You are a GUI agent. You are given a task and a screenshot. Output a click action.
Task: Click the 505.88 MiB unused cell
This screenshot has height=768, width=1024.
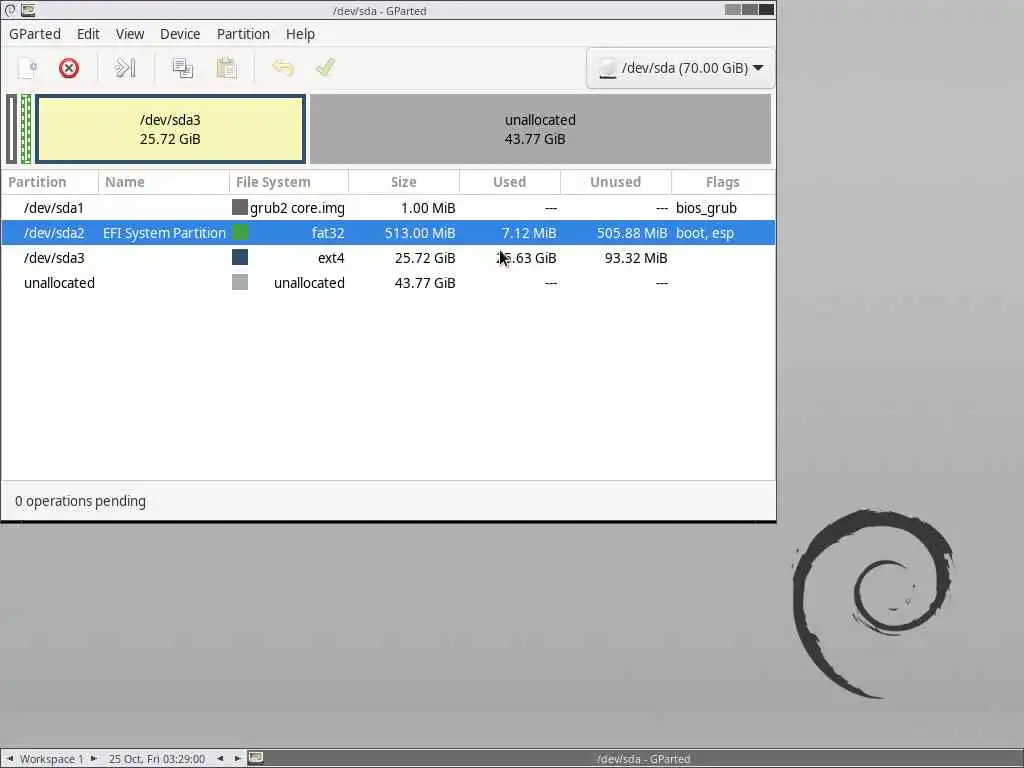point(632,233)
